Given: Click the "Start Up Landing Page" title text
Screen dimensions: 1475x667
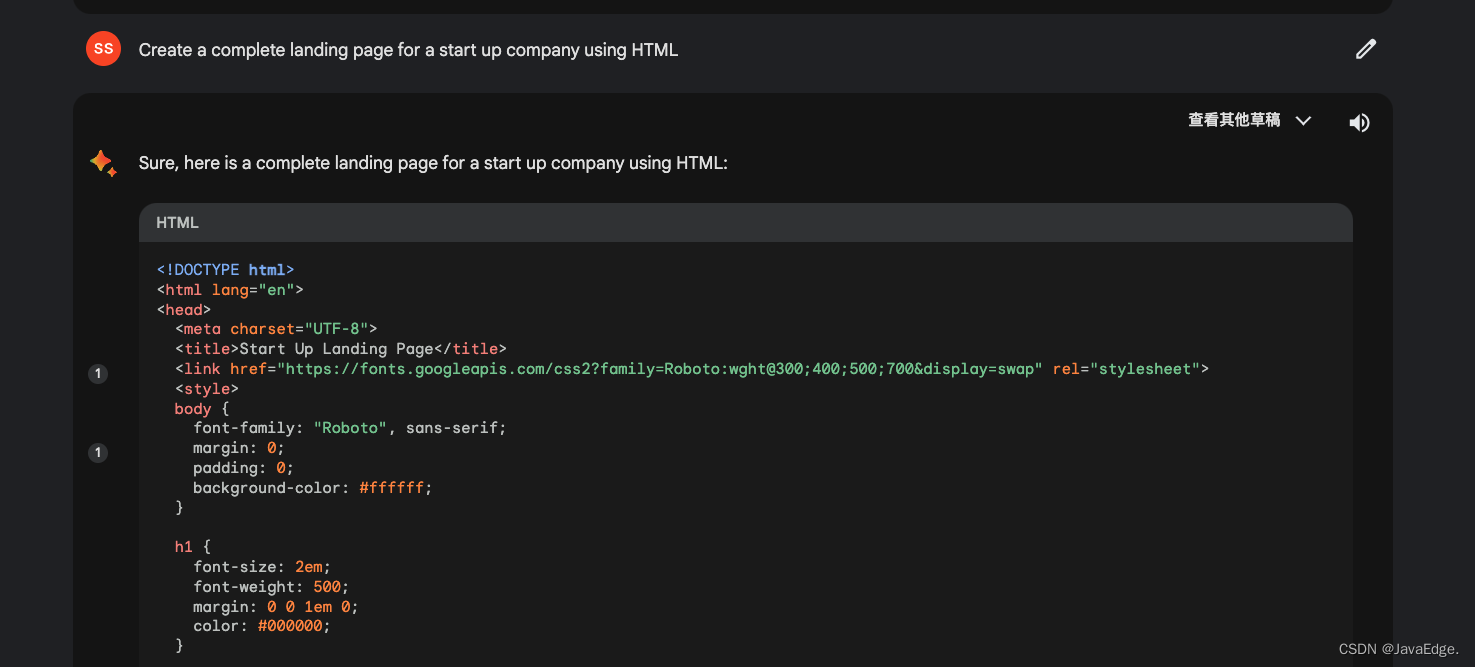Looking at the screenshot, I should pyautogui.click(x=336, y=349).
